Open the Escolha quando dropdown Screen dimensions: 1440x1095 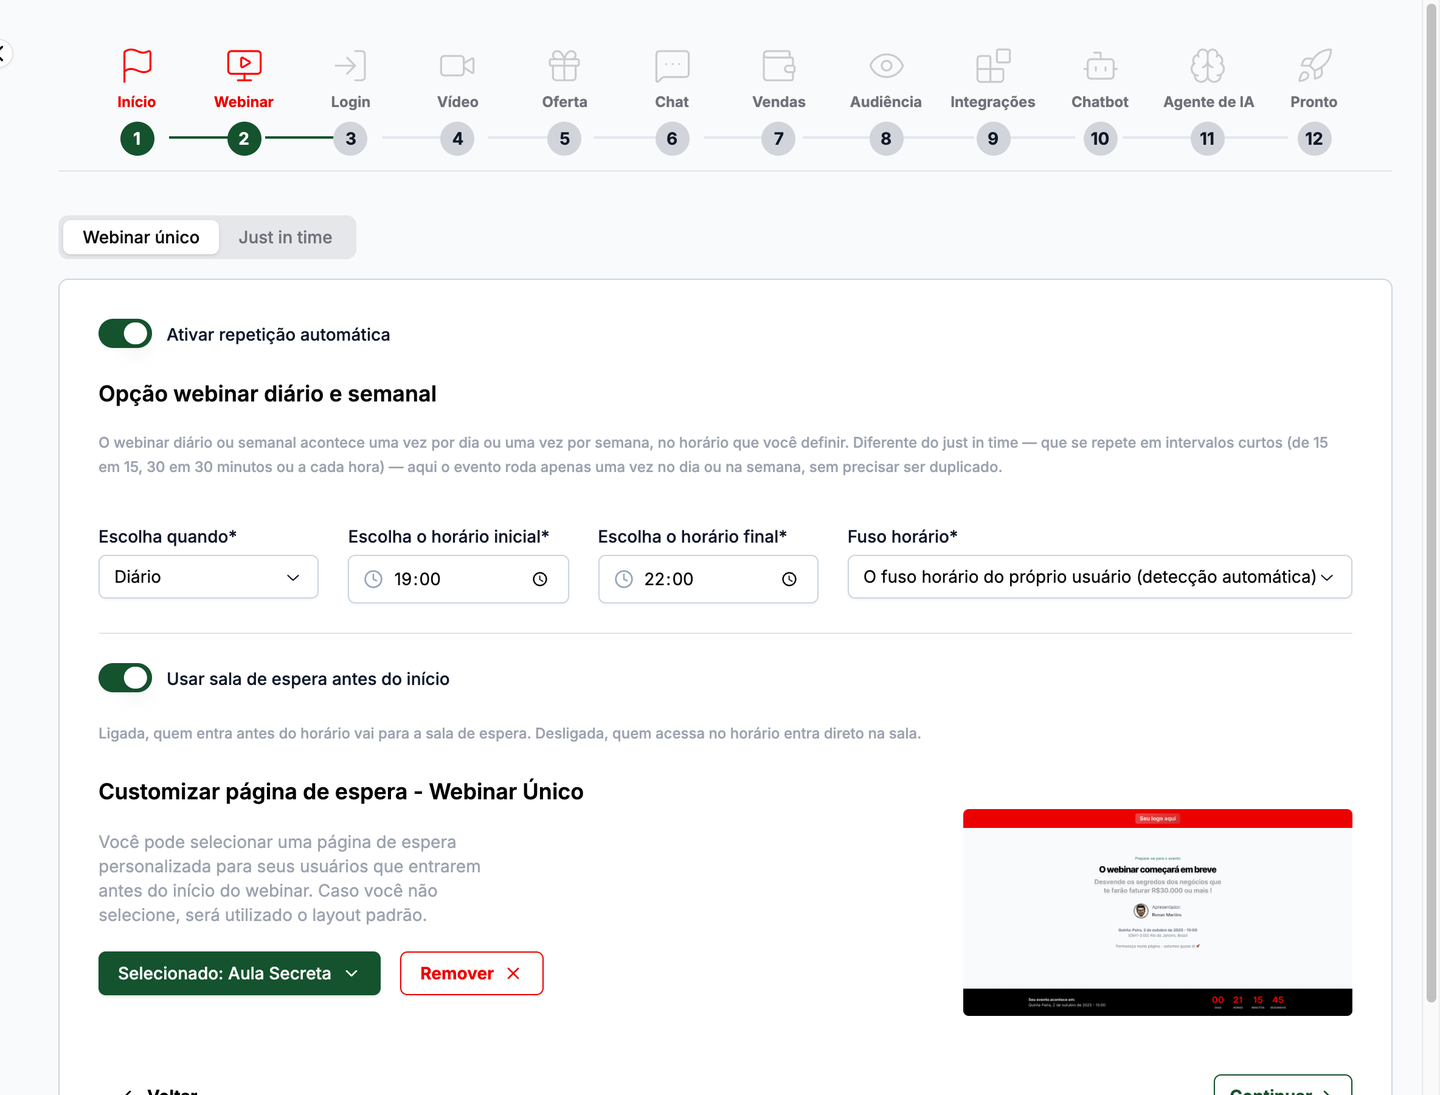208,577
